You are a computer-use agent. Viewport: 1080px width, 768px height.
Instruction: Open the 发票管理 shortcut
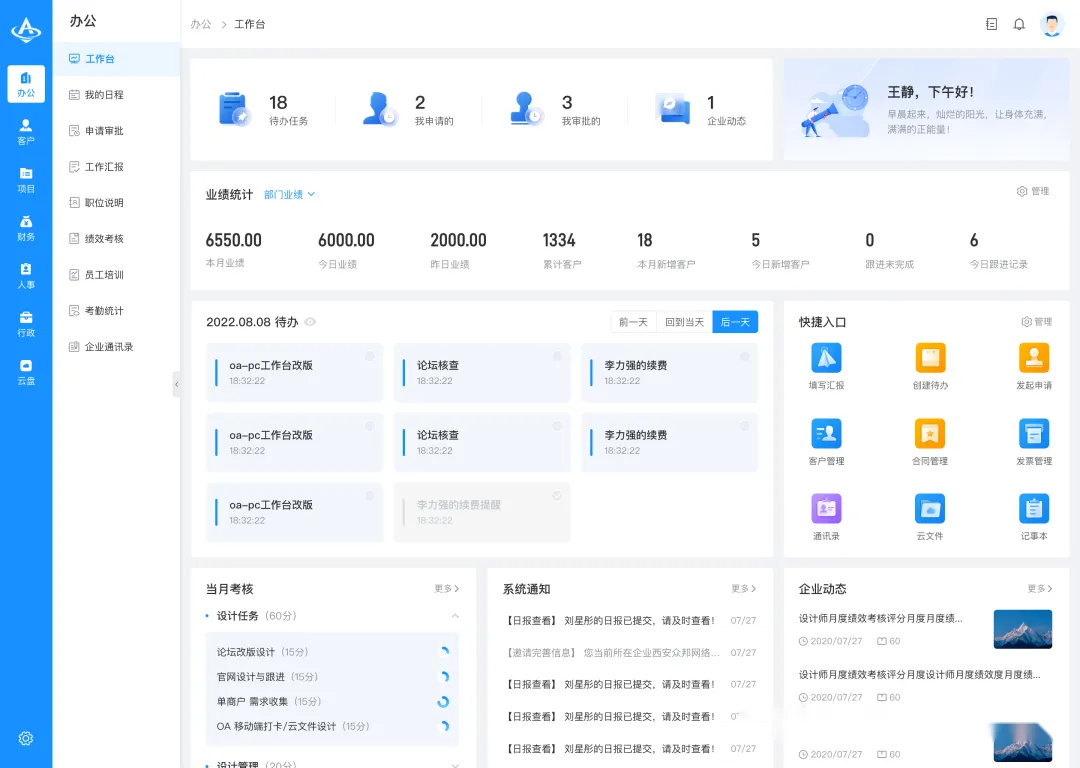click(x=1034, y=433)
